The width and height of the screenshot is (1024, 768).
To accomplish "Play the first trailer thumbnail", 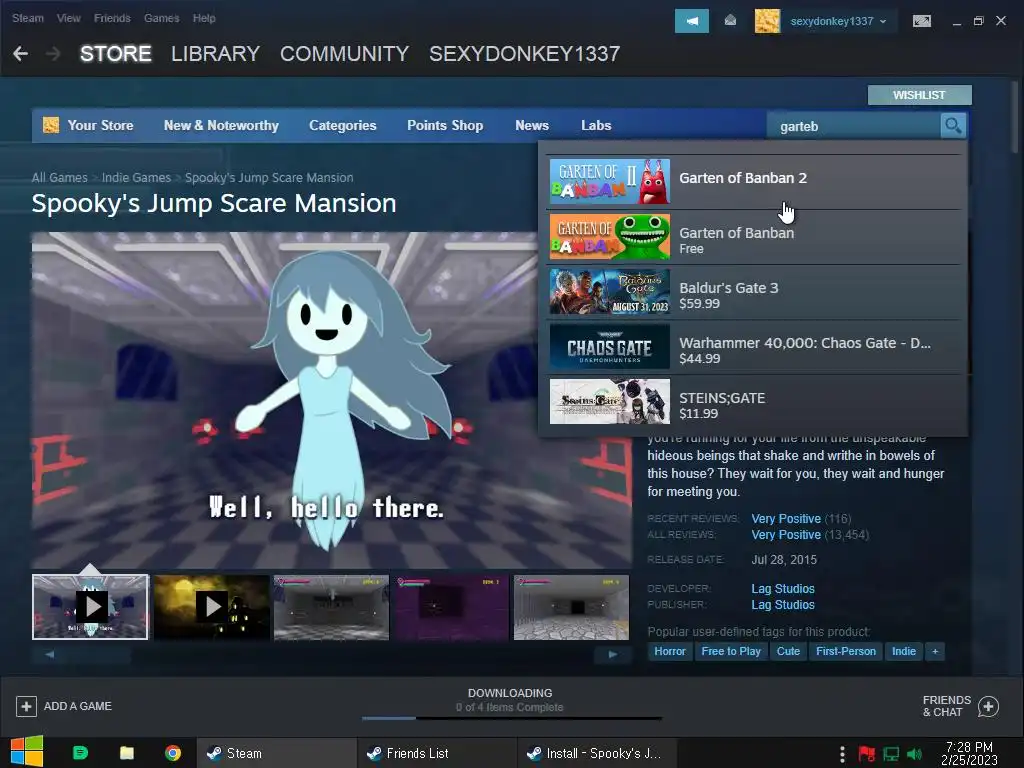I will [90, 607].
